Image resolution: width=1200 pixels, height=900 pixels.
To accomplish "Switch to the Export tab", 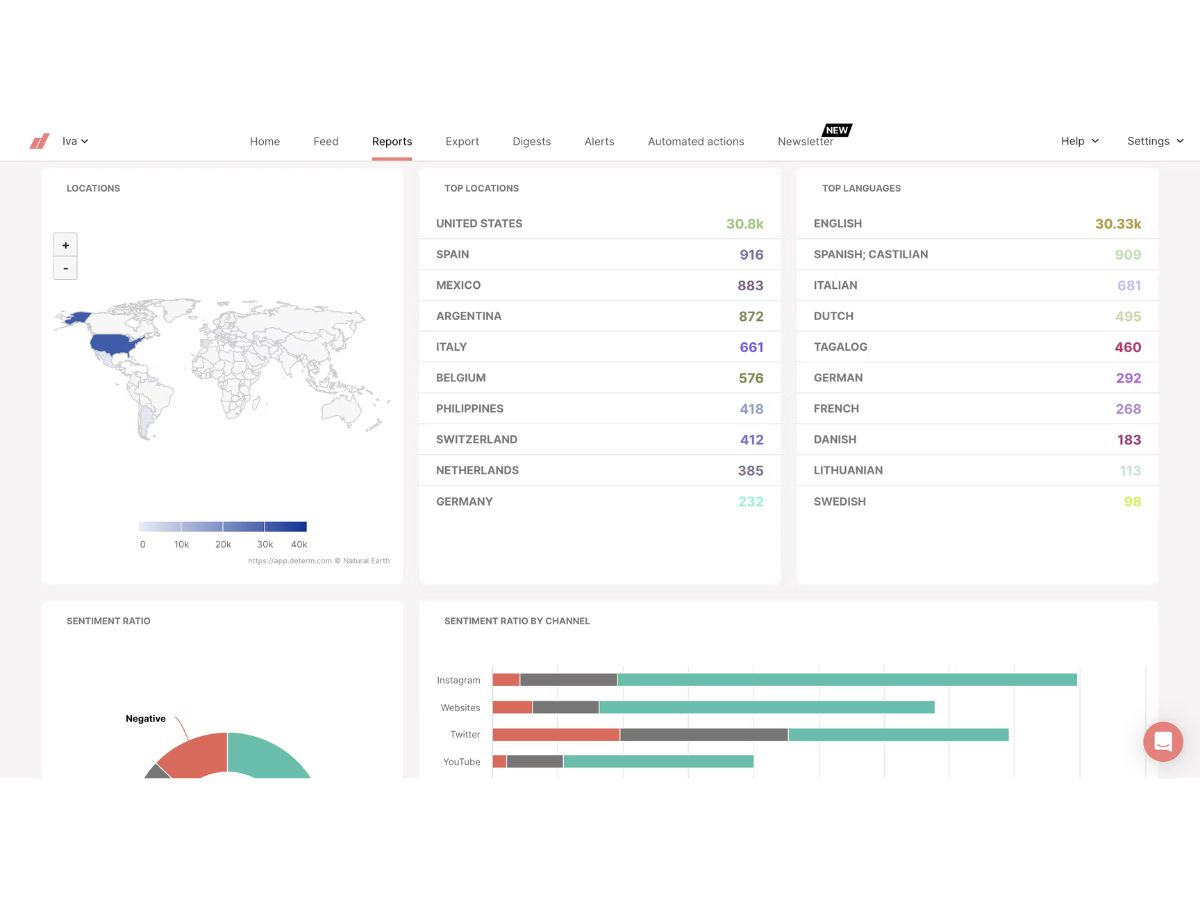I will (462, 141).
